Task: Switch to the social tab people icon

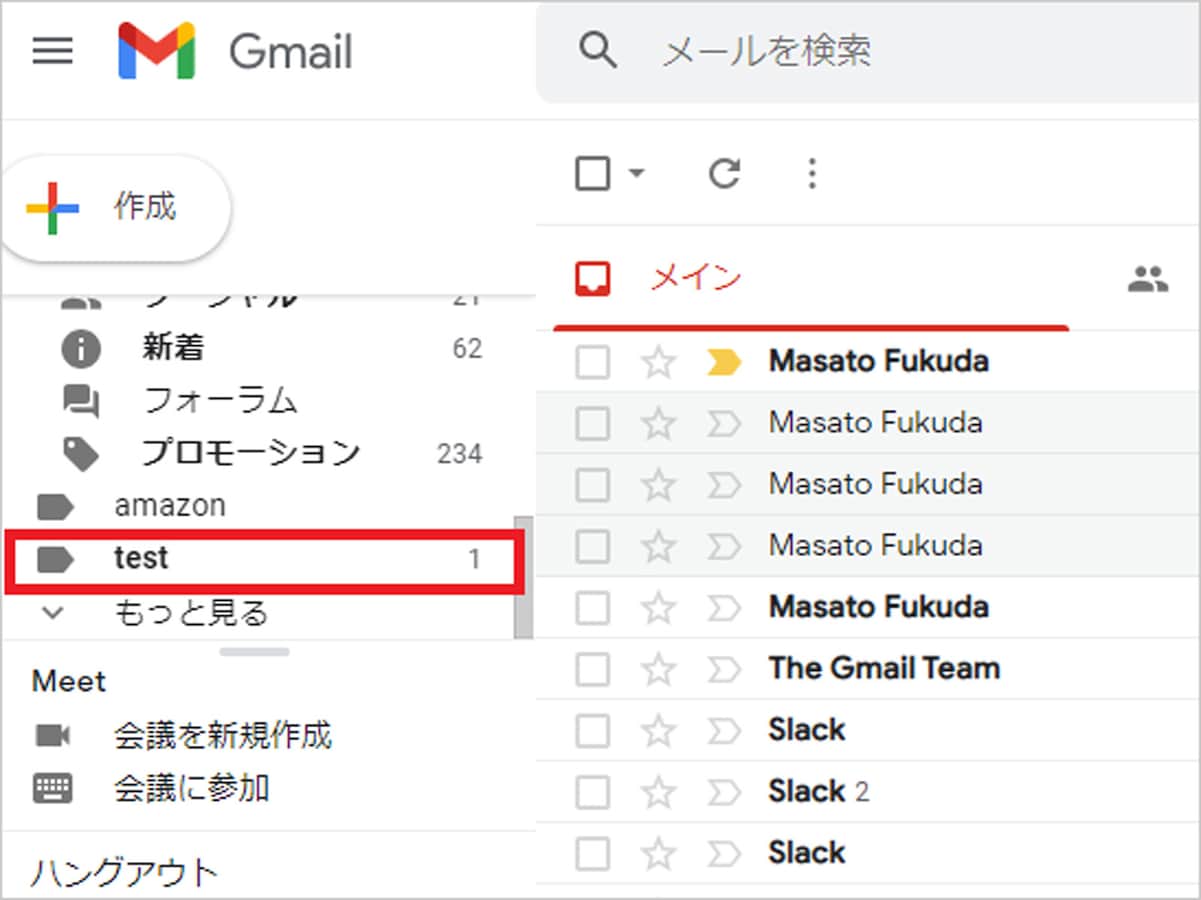Action: coord(1147,279)
